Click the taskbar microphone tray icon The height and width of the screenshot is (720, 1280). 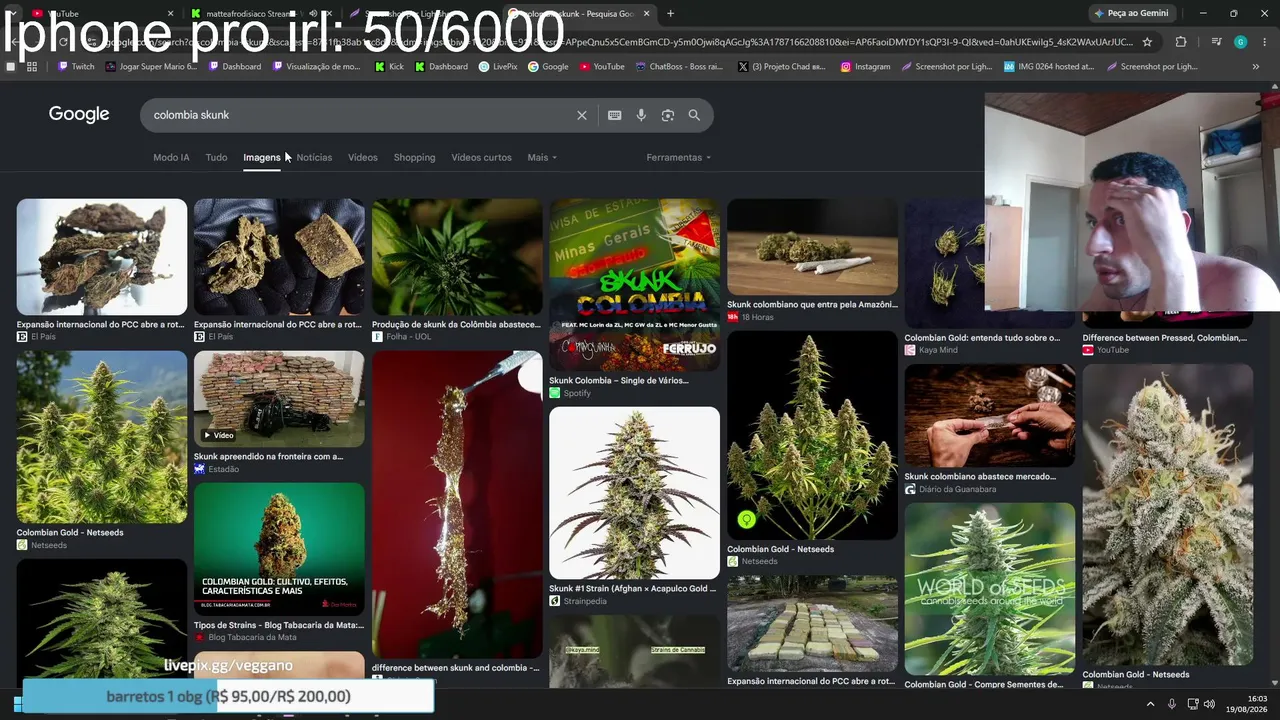click(1172, 704)
